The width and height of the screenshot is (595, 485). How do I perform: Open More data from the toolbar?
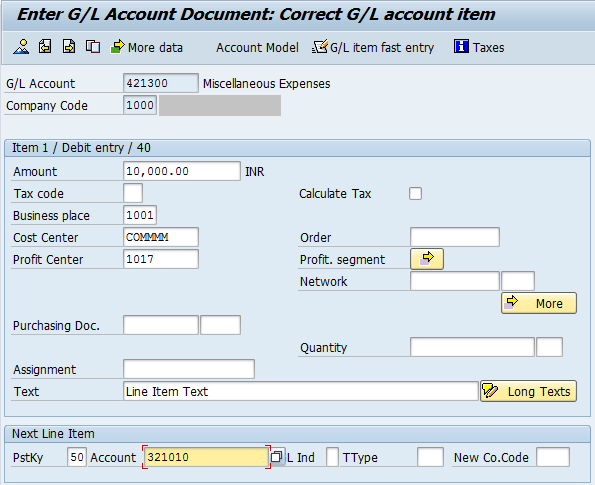(x=146, y=47)
